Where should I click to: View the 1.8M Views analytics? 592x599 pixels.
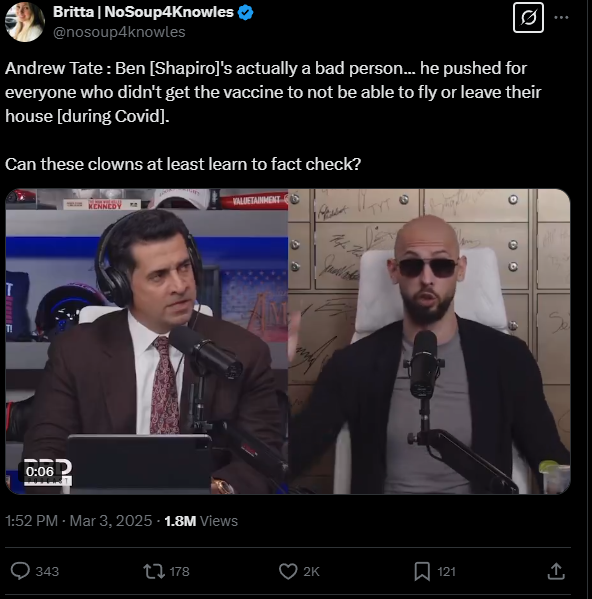pyautogui.click(x=201, y=521)
